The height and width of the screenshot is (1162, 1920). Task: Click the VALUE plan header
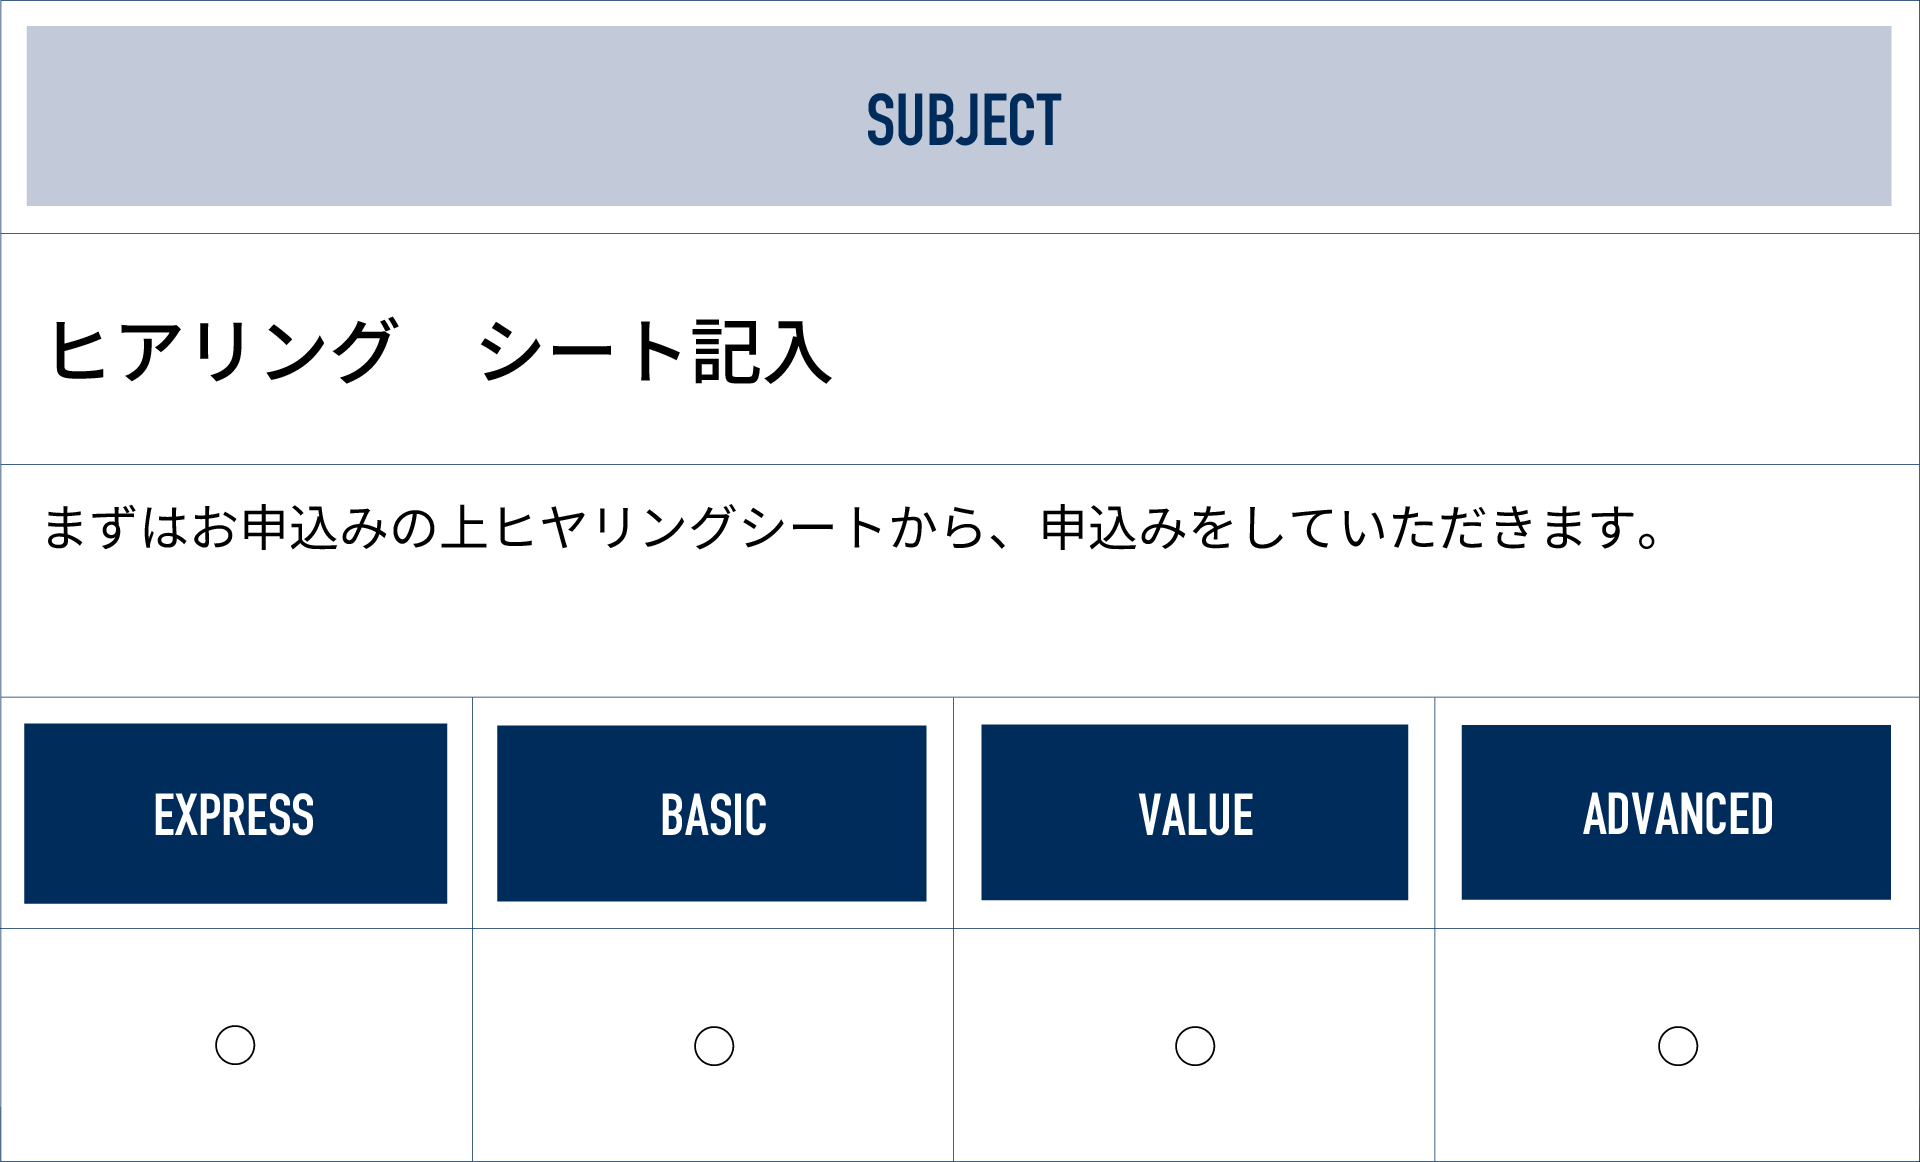(1195, 813)
